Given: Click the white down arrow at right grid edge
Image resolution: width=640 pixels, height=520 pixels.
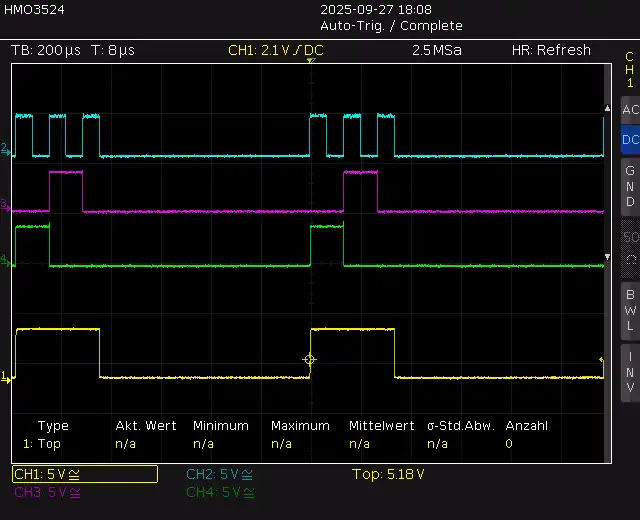Looking at the screenshot, I should pyautogui.click(x=606, y=256).
